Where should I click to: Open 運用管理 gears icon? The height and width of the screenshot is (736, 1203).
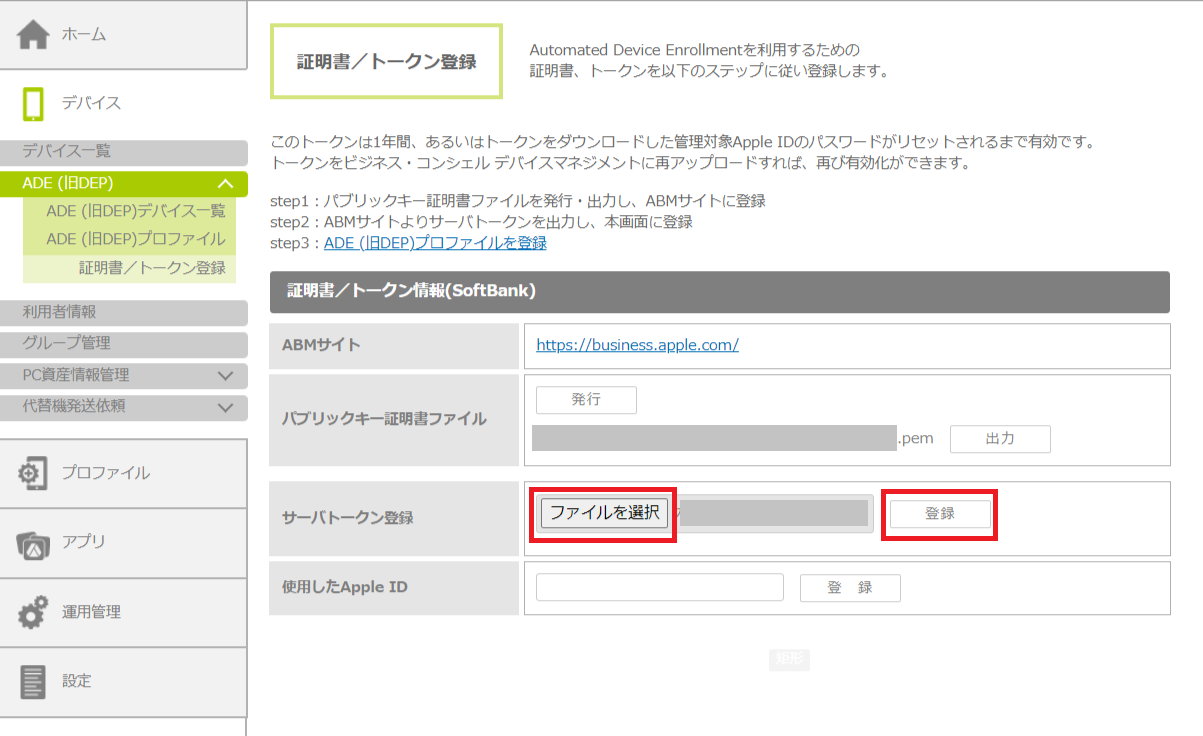click(x=32, y=612)
